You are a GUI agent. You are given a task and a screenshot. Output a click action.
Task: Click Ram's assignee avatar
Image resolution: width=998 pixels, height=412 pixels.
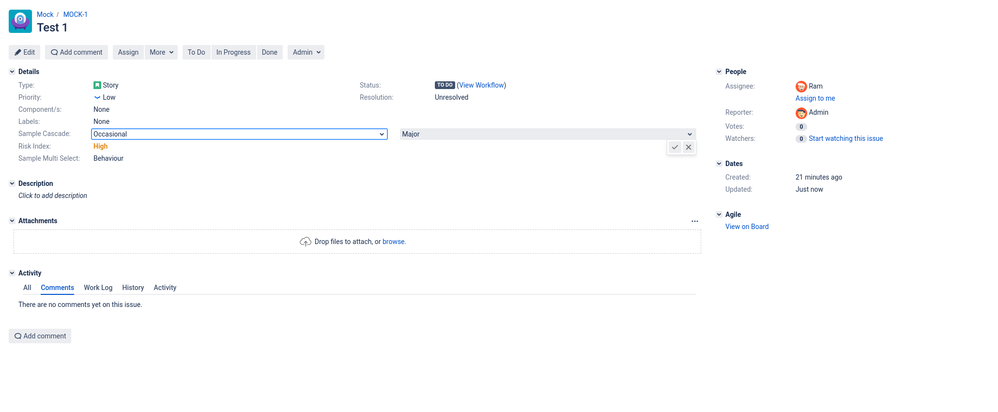[x=801, y=86]
